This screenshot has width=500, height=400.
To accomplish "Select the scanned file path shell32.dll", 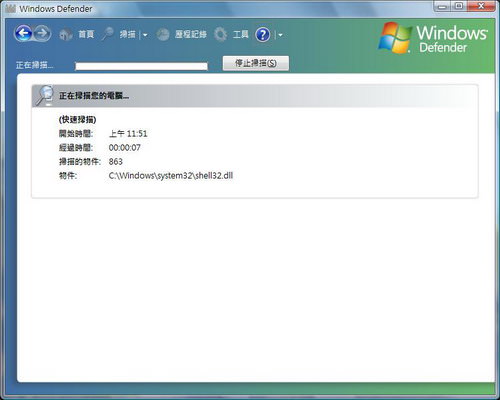I will (171, 176).
